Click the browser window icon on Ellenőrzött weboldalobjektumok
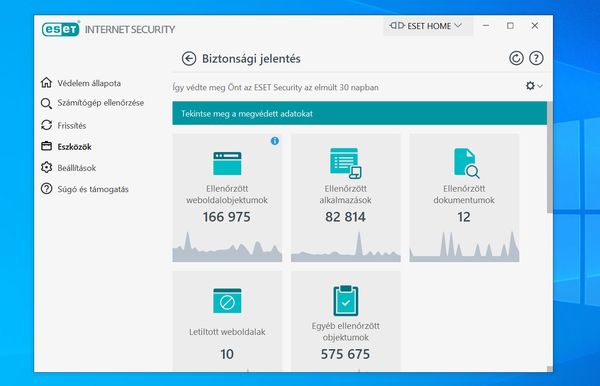This screenshot has width=600, height=386. (x=227, y=163)
